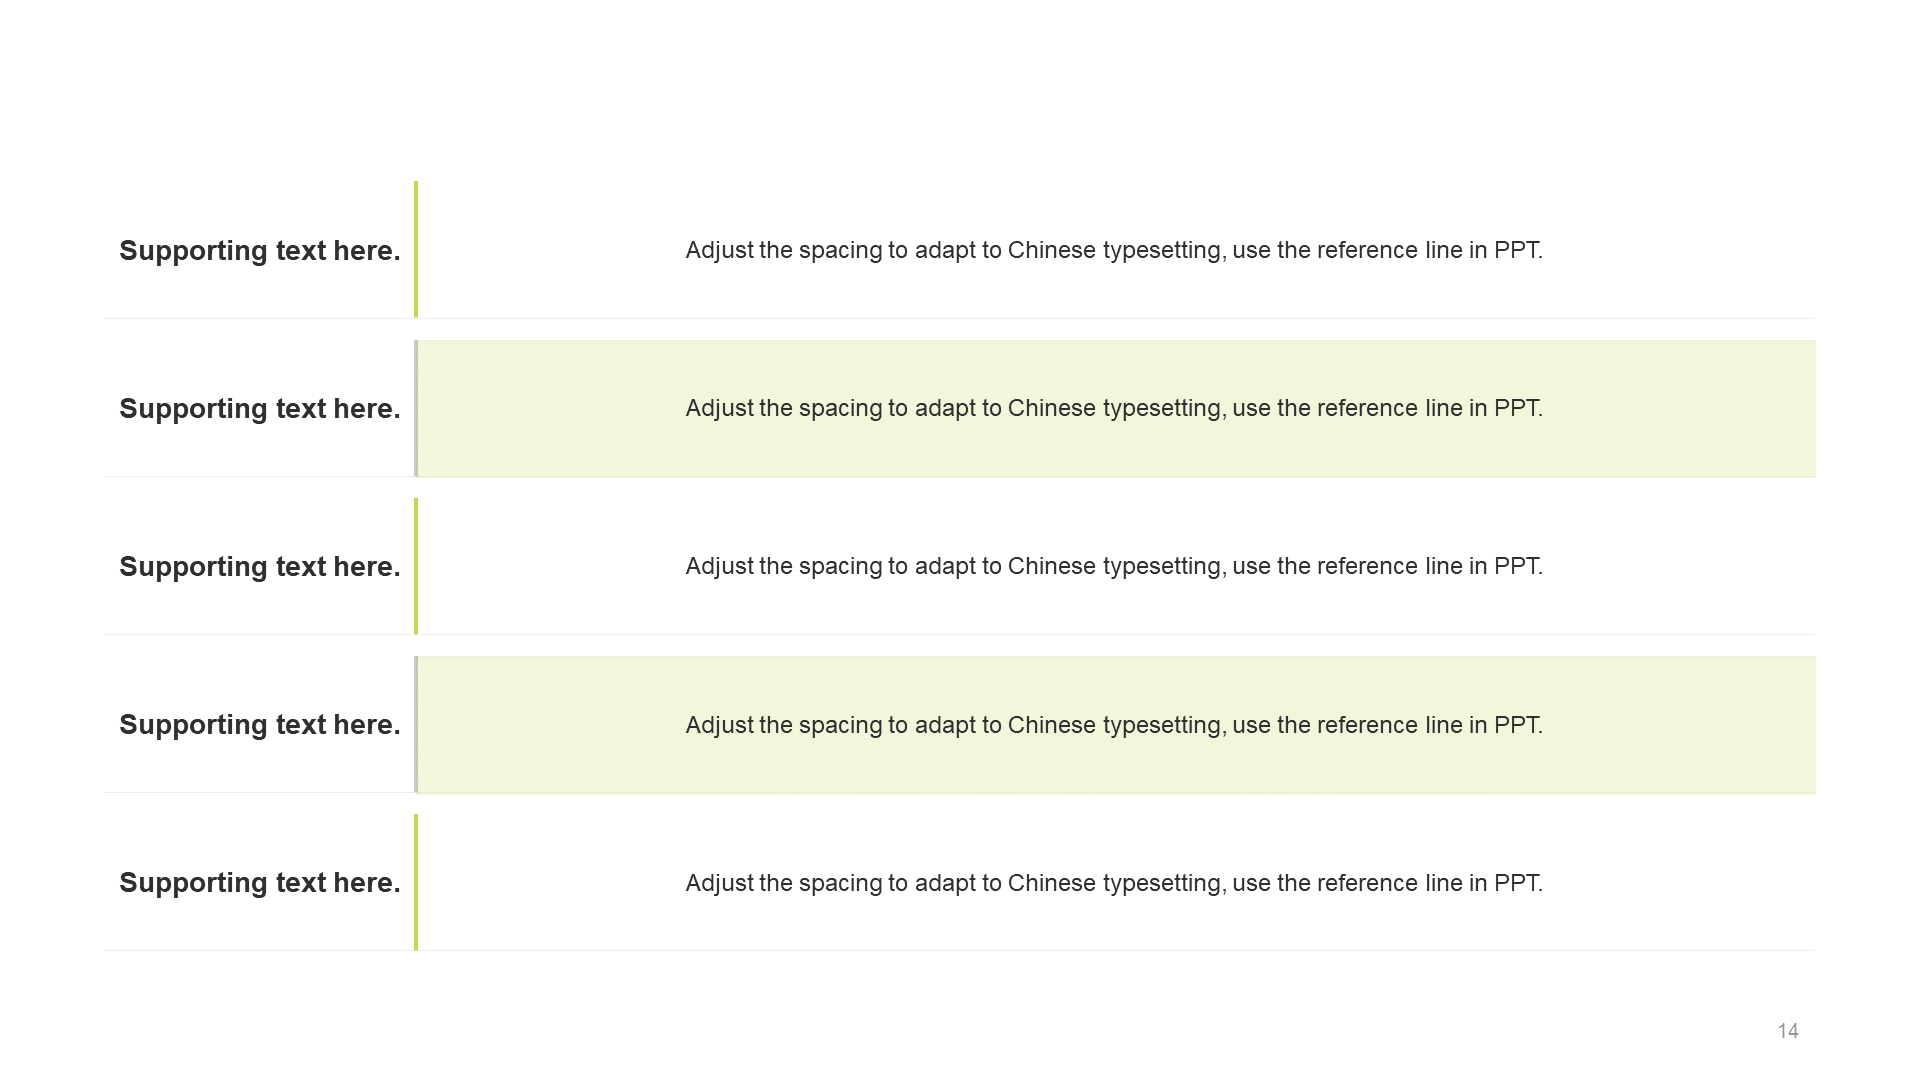Click the third row's "Supporting text here." heading

(x=259, y=567)
